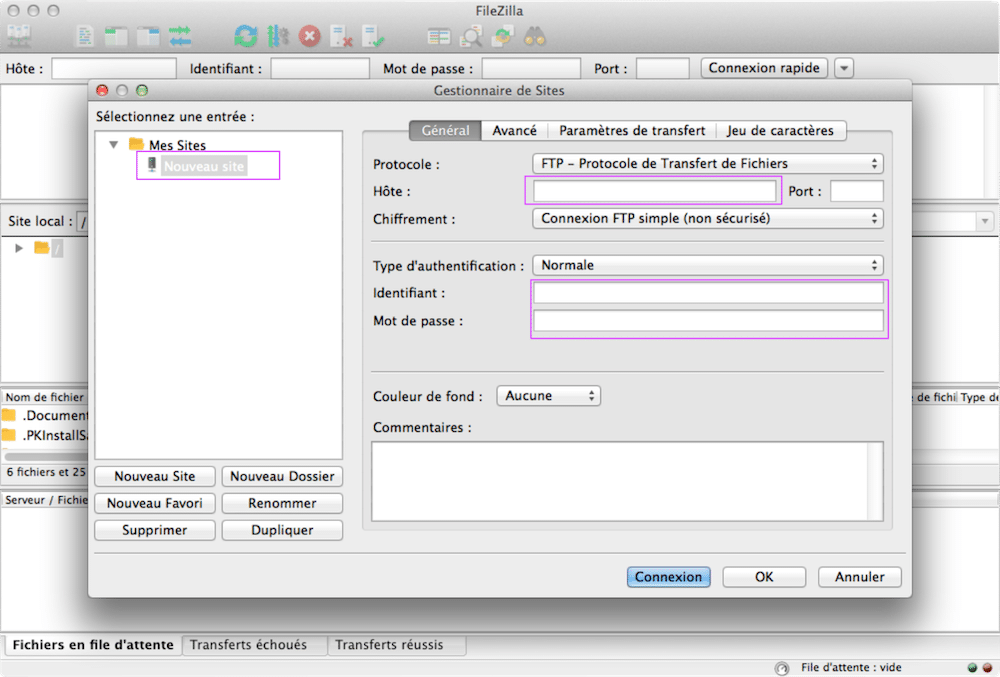The width and height of the screenshot is (1000, 677).
Task: Click the Connexion rapide button
Action: click(764, 68)
